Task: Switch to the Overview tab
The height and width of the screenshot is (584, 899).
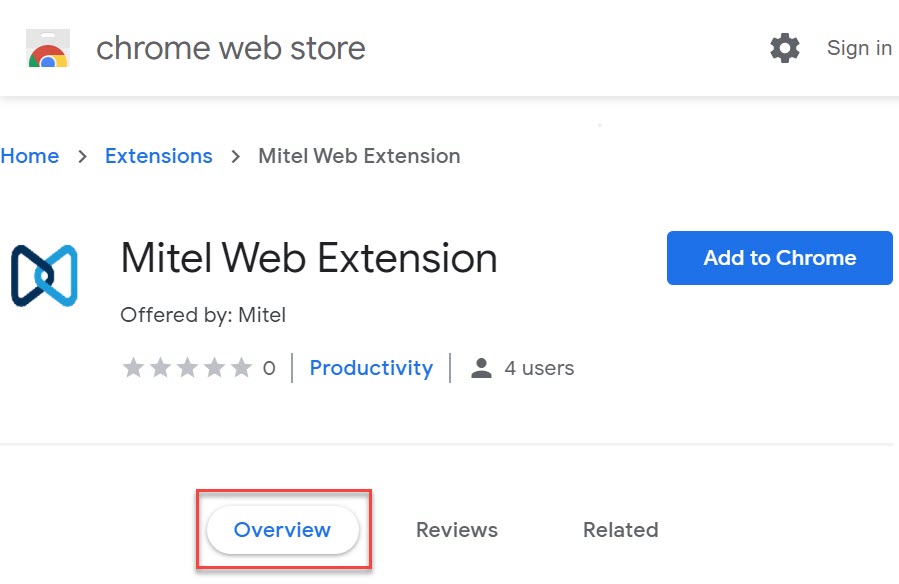Action: [282, 530]
